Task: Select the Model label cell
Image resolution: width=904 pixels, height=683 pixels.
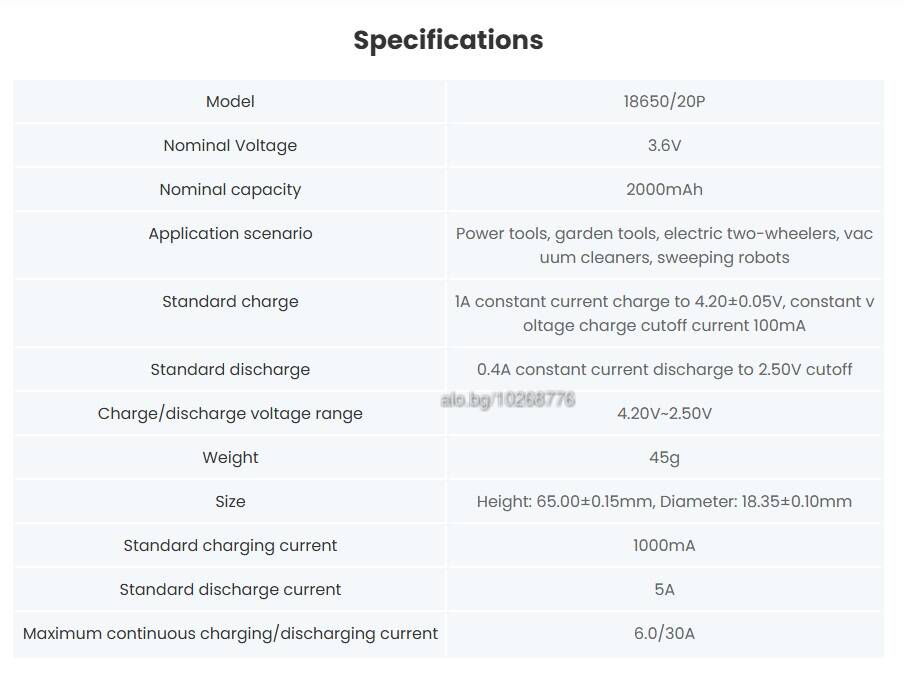Action: (x=230, y=101)
